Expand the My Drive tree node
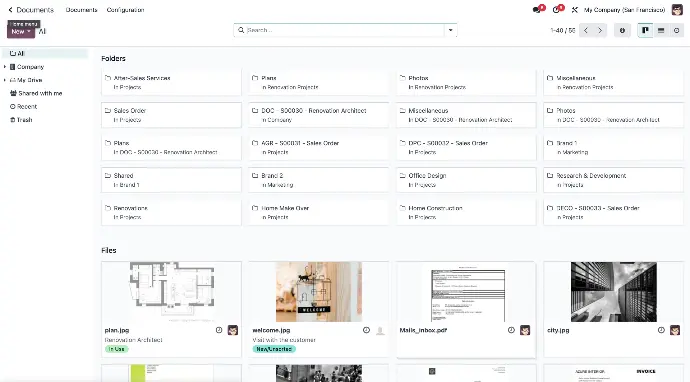The height and width of the screenshot is (382, 690). (5, 80)
